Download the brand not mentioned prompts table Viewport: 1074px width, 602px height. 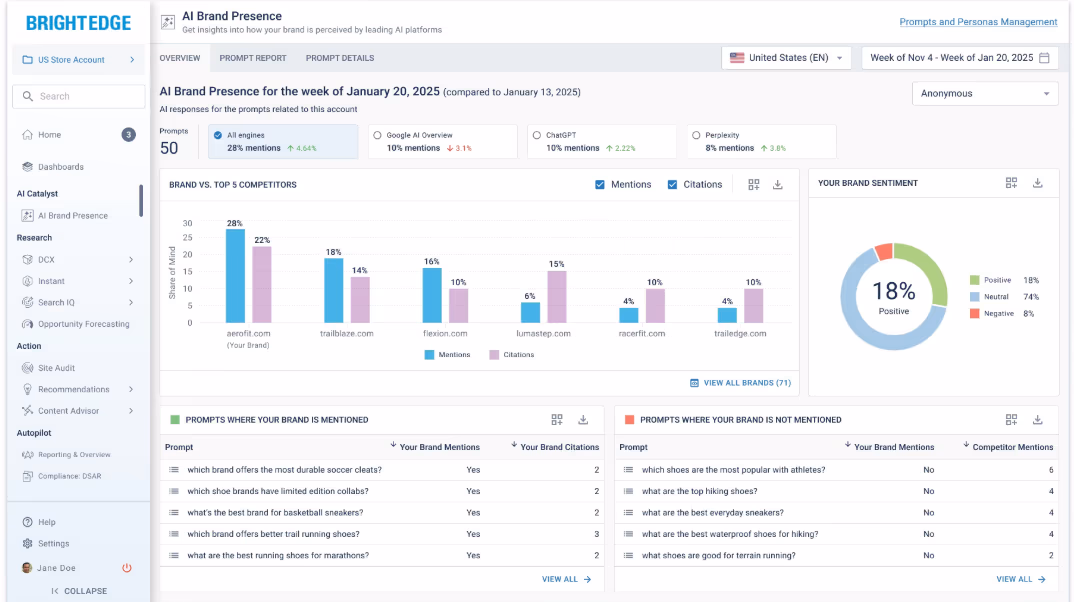click(x=1038, y=420)
